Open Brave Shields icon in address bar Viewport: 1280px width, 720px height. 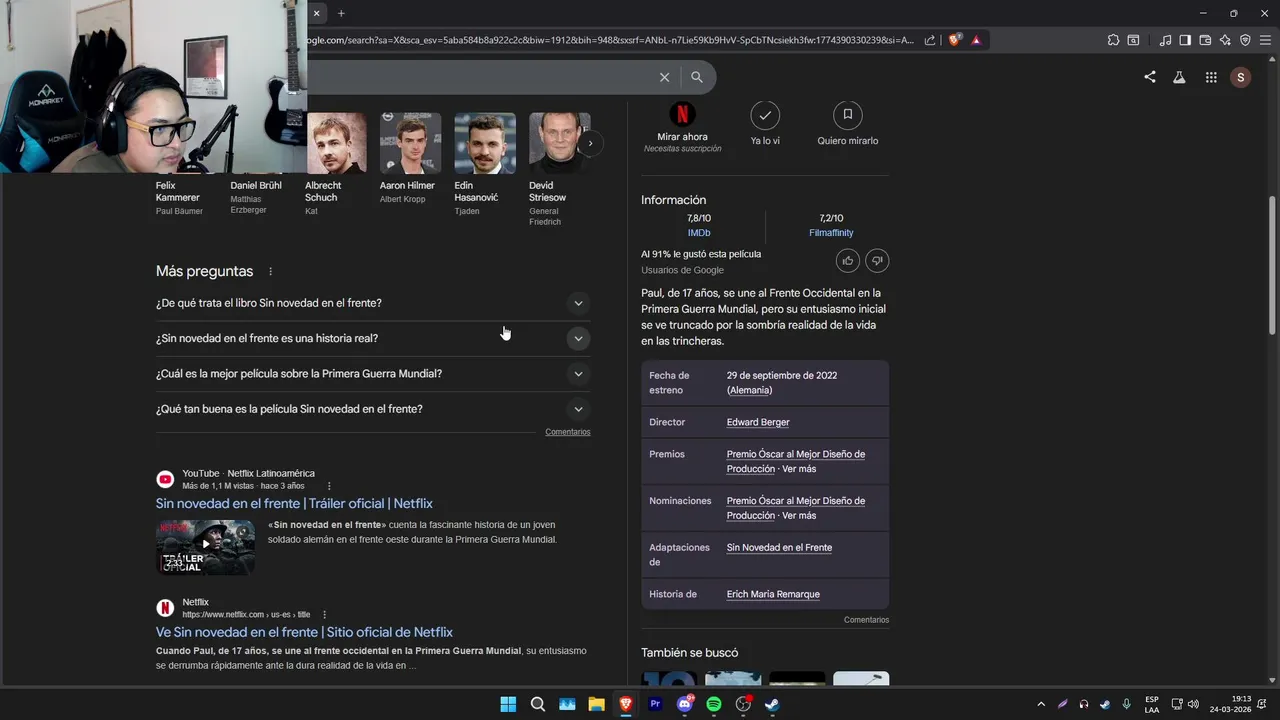(x=955, y=40)
